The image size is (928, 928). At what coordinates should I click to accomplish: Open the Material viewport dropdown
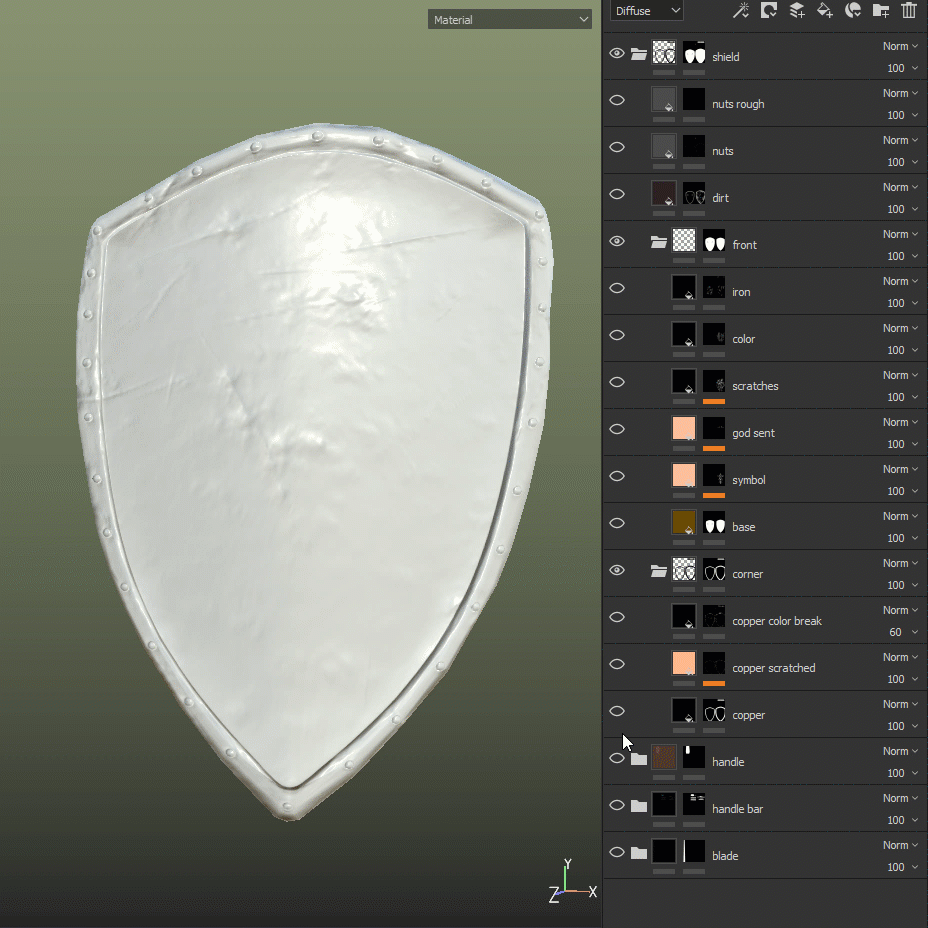(509, 19)
